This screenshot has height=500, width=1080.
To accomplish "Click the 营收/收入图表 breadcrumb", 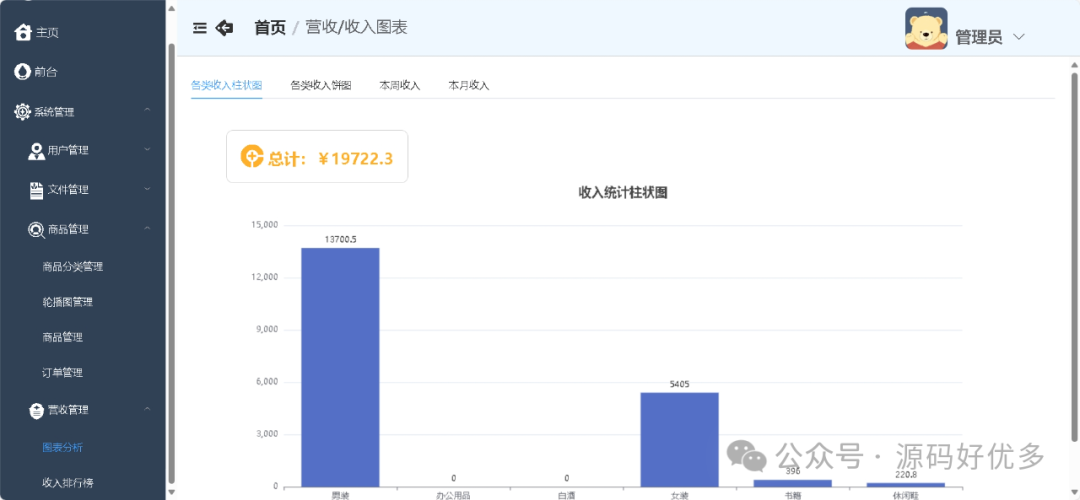I will (356, 28).
